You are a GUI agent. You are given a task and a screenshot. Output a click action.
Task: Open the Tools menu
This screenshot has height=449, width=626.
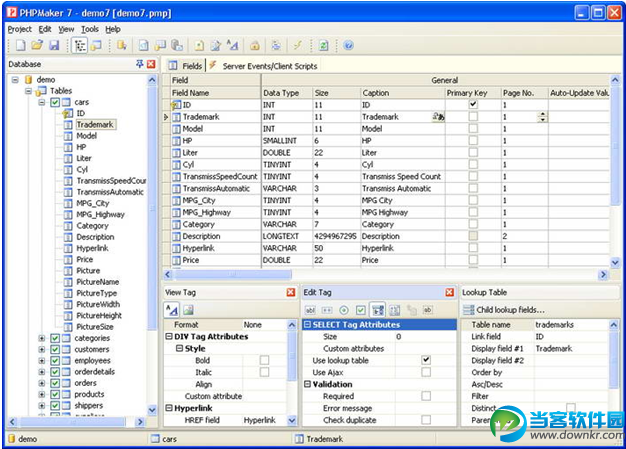coord(90,29)
